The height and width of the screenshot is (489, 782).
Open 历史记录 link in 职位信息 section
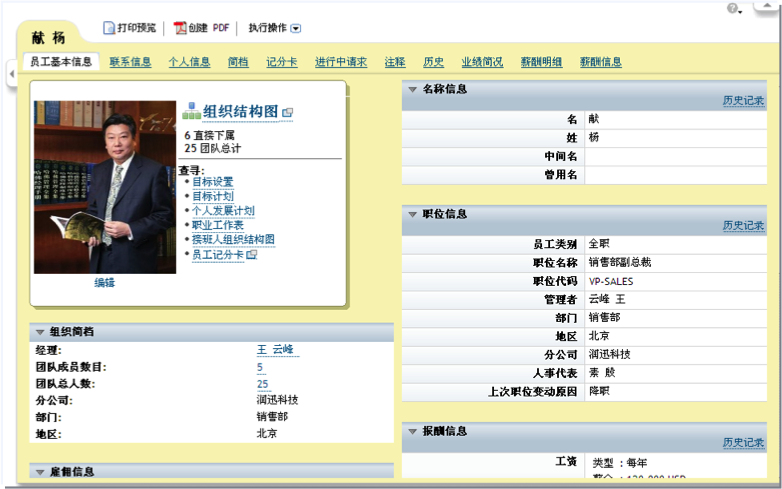click(x=743, y=226)
